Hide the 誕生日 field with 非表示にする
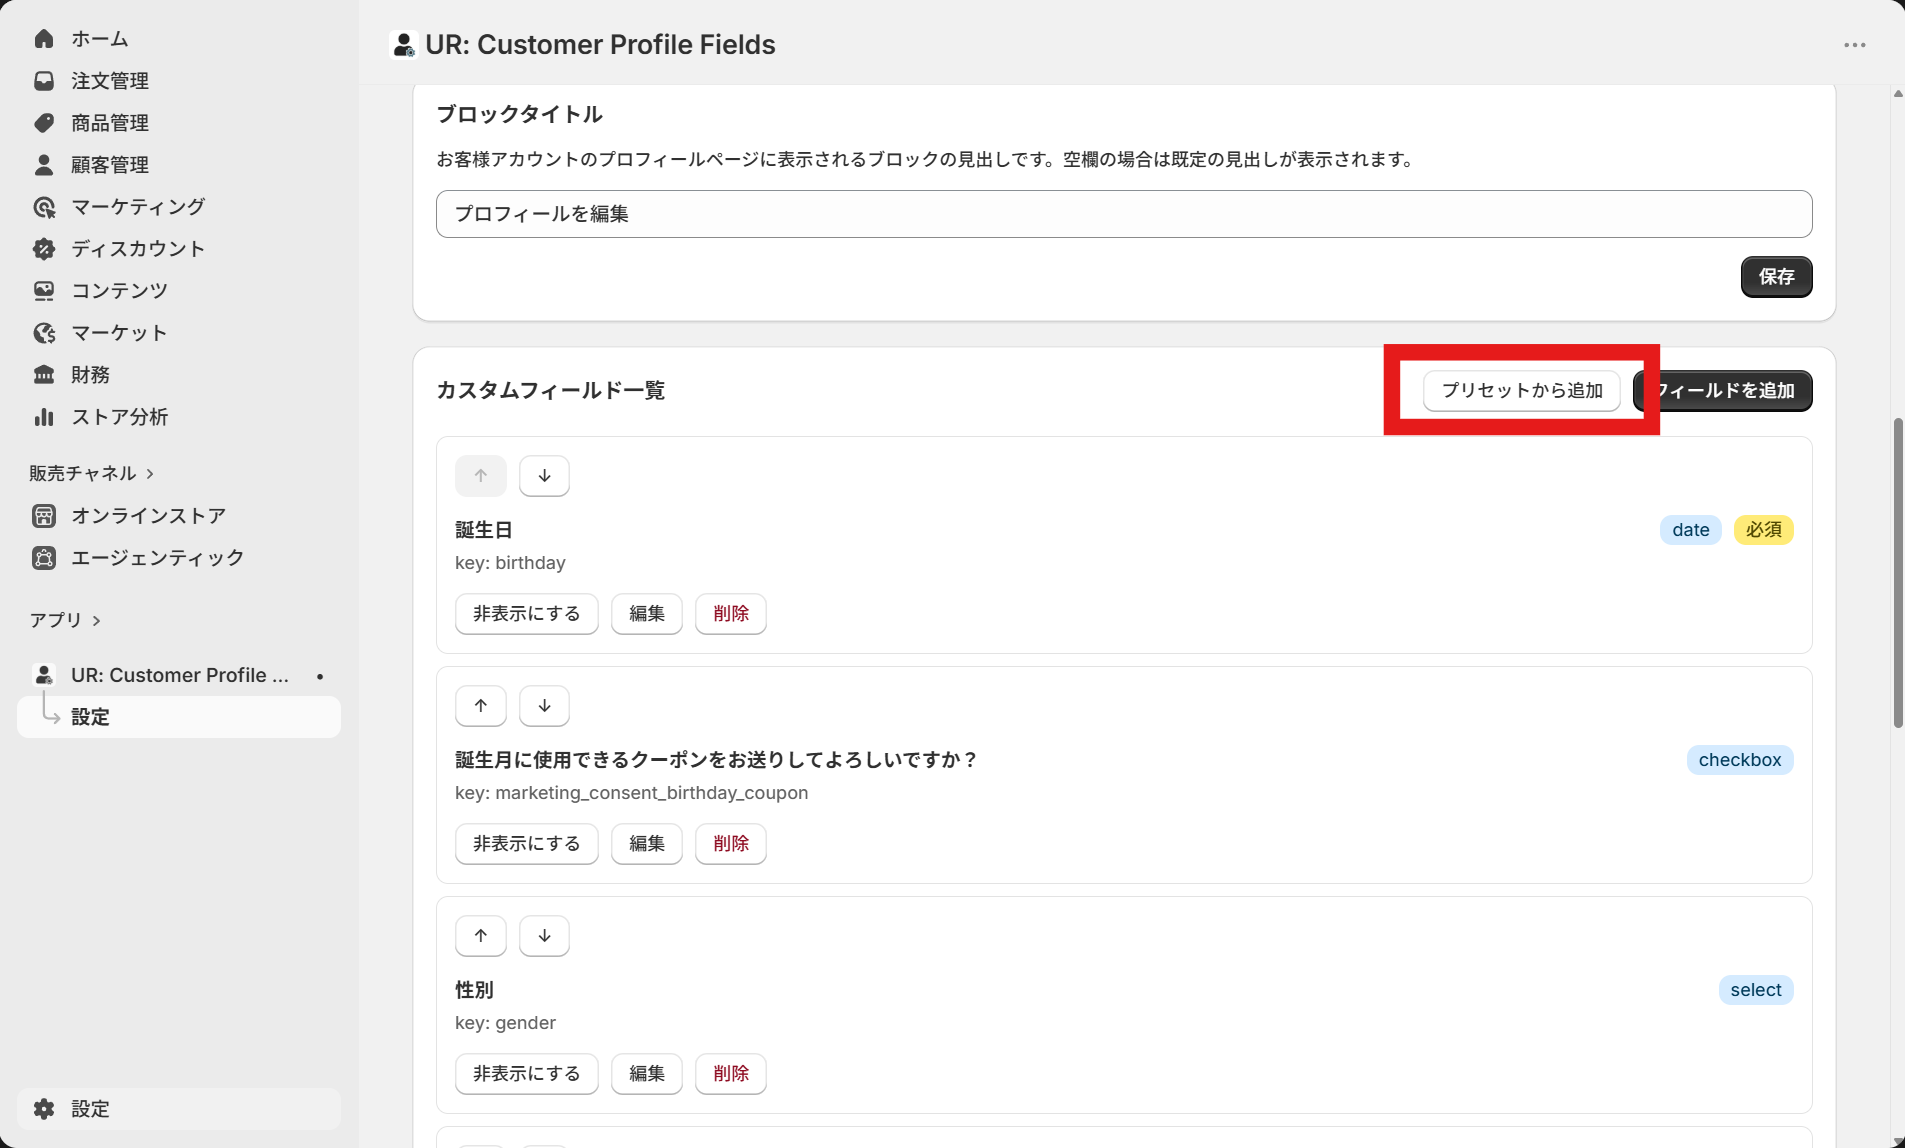The image size is (1905, 1148). click(x=527, y=614)
